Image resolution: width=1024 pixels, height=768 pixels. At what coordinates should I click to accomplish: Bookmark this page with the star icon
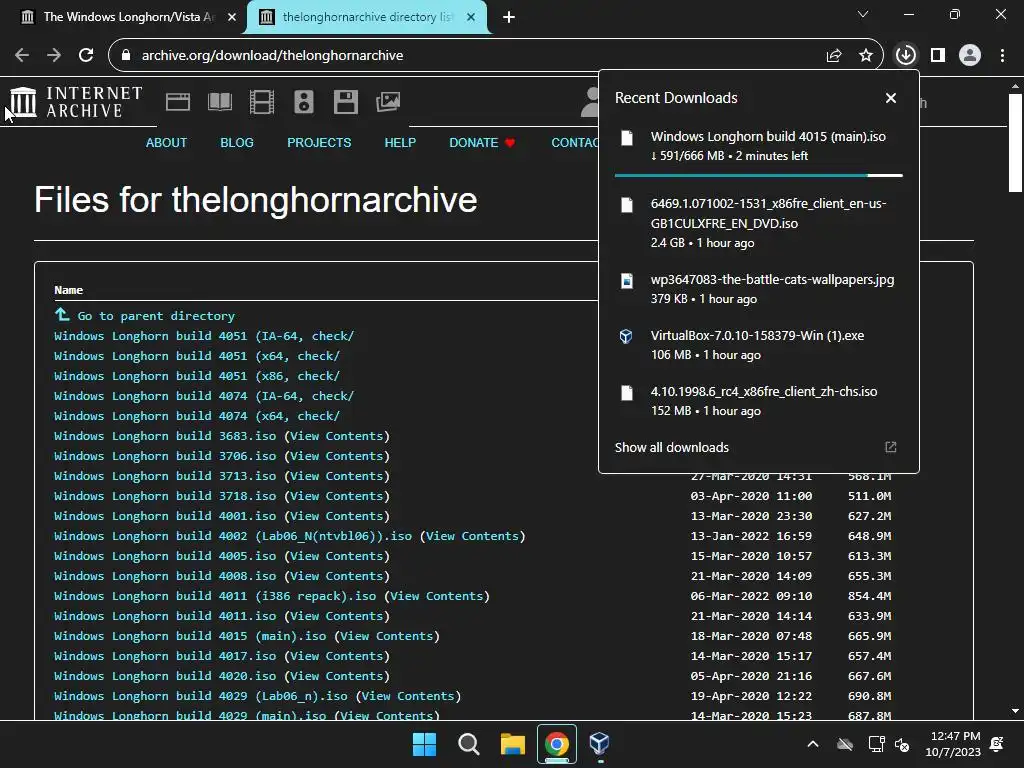866,56
